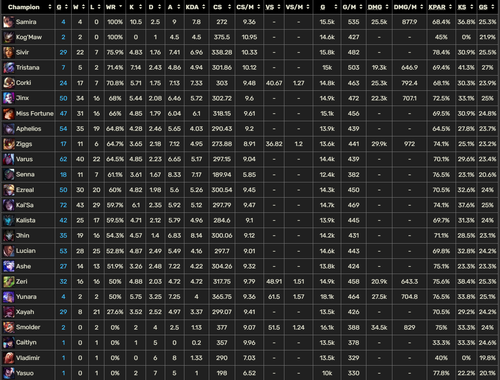This screenshot has width=500, height=380.
Task: Sort by GS column header
Action: coord(487,7)
